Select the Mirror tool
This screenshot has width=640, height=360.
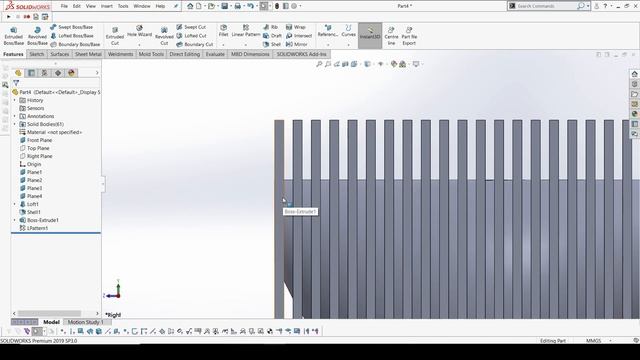tap(297, 44)
